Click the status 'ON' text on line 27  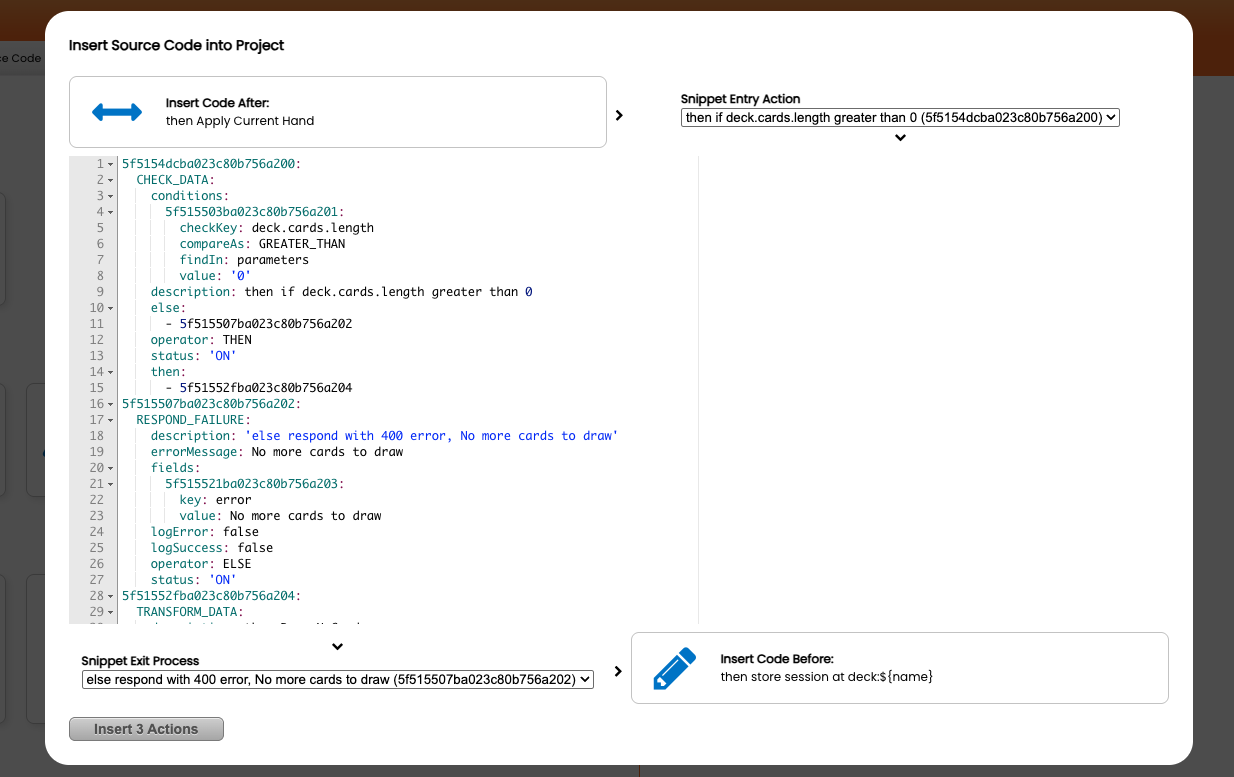coord(223,580)
